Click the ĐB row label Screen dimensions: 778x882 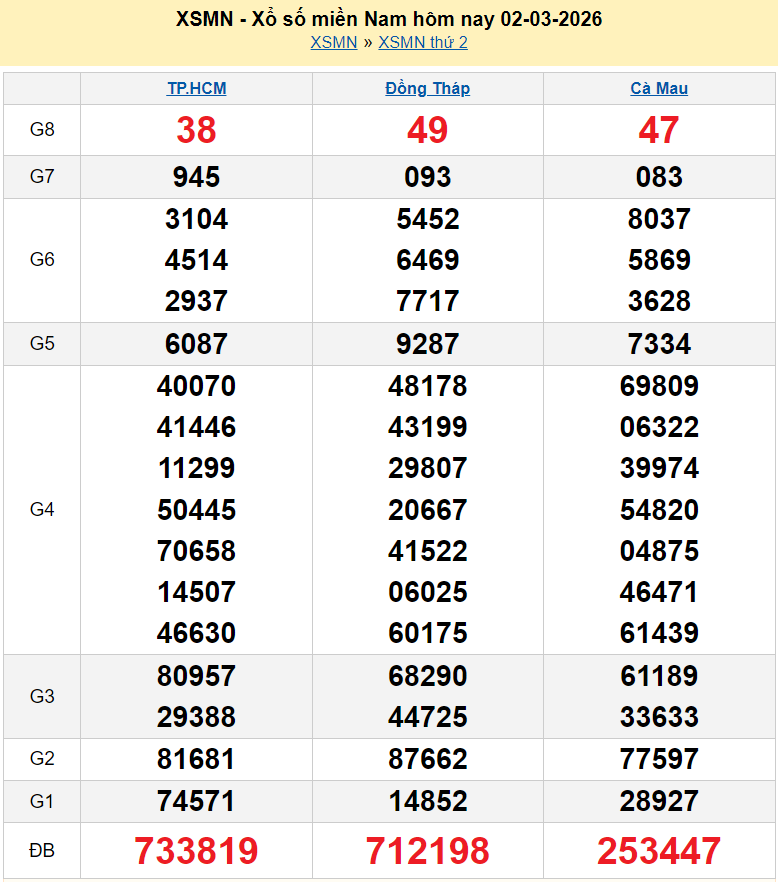point(42,851)
